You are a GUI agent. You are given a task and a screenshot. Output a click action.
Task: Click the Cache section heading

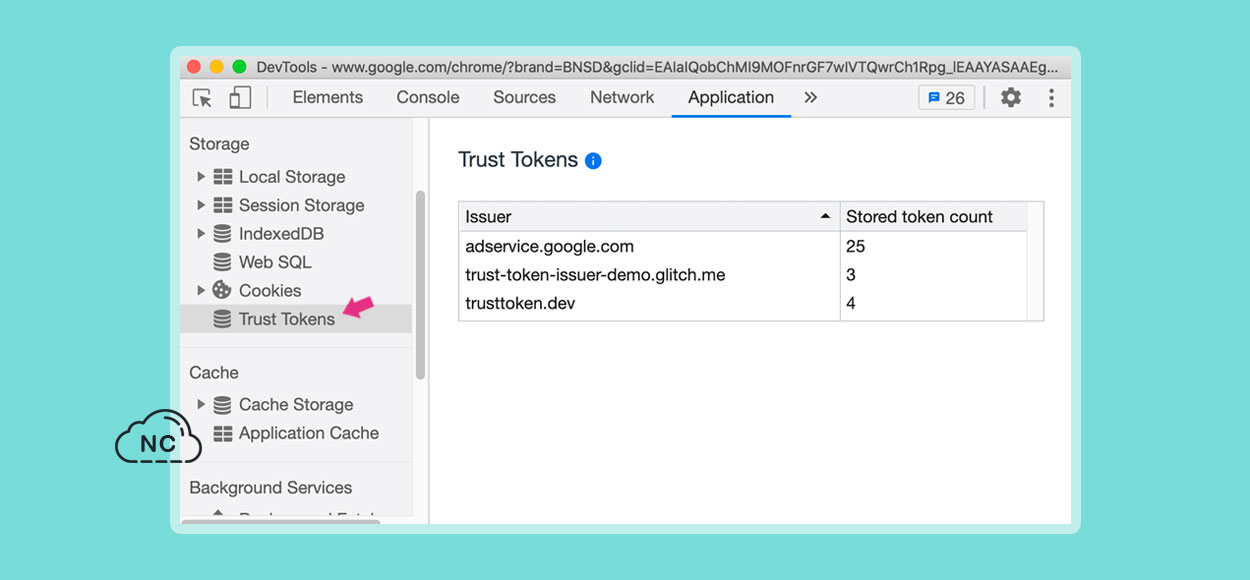[214, 373]
